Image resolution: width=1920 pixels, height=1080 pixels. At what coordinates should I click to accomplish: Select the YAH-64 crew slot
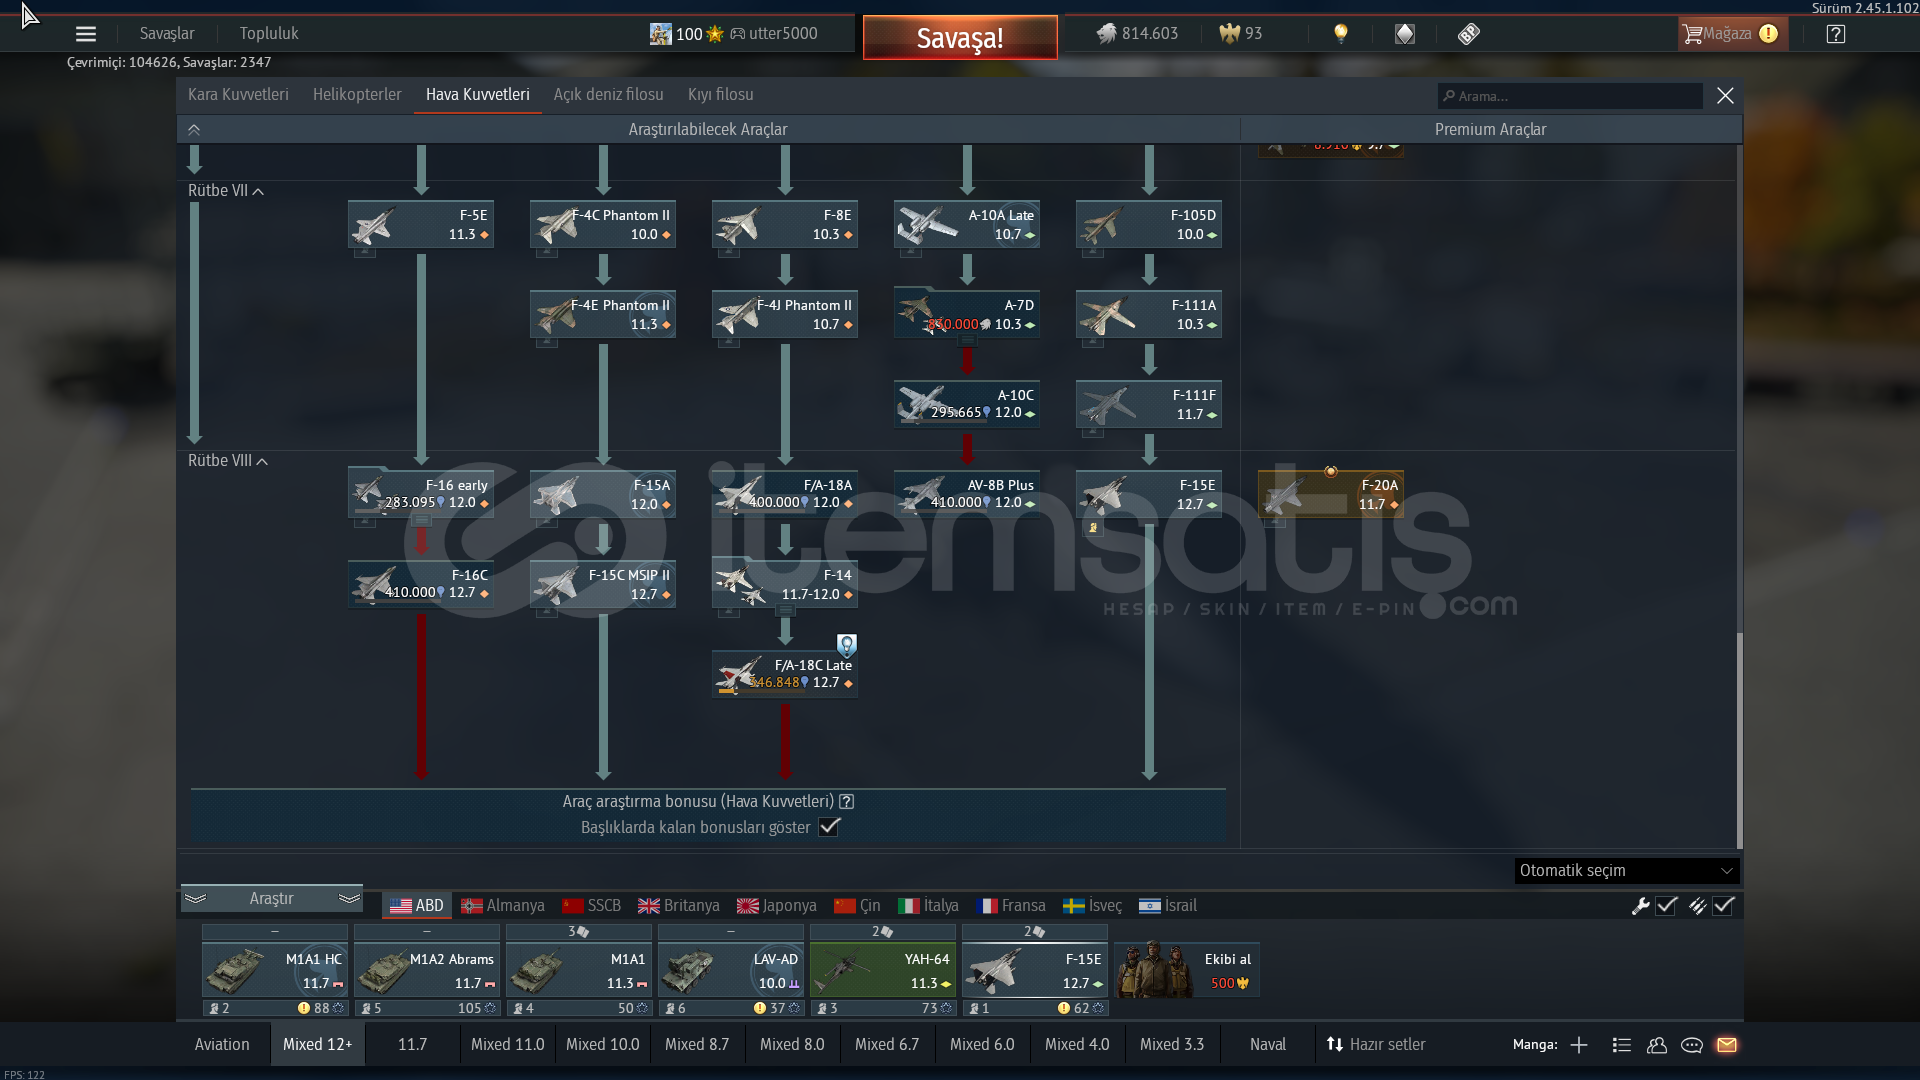(x=883, y=970)
